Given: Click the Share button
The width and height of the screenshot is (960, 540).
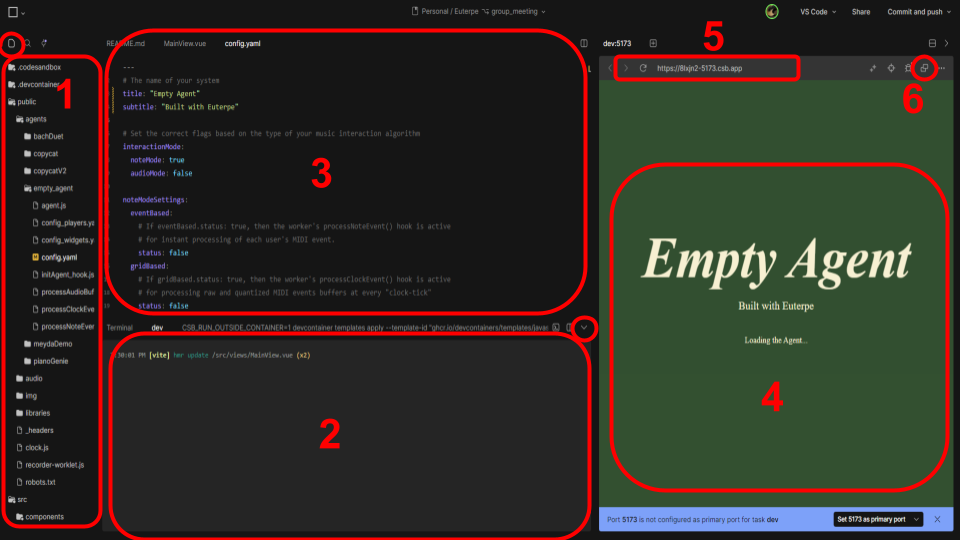Looking at the screenshot, I should click(860, 12).
